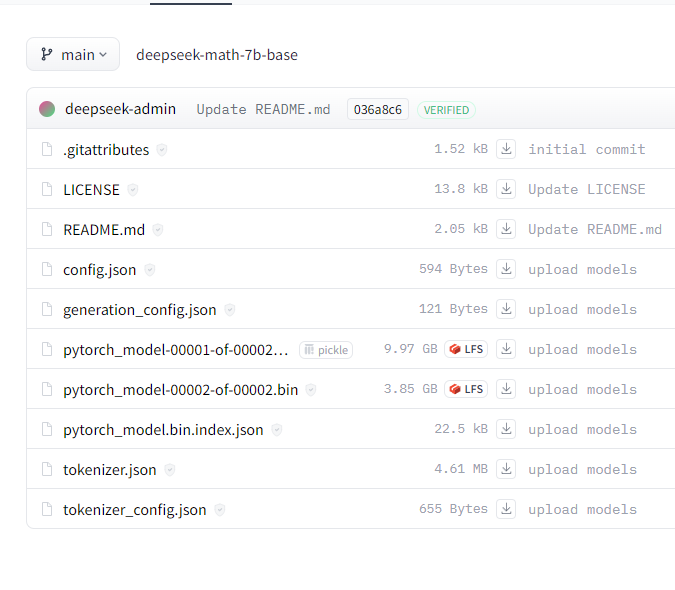Open the deepseek-math-7b-base repository link
The width and height of the screenshot is (675, 590).
click(x=217, y=55)
